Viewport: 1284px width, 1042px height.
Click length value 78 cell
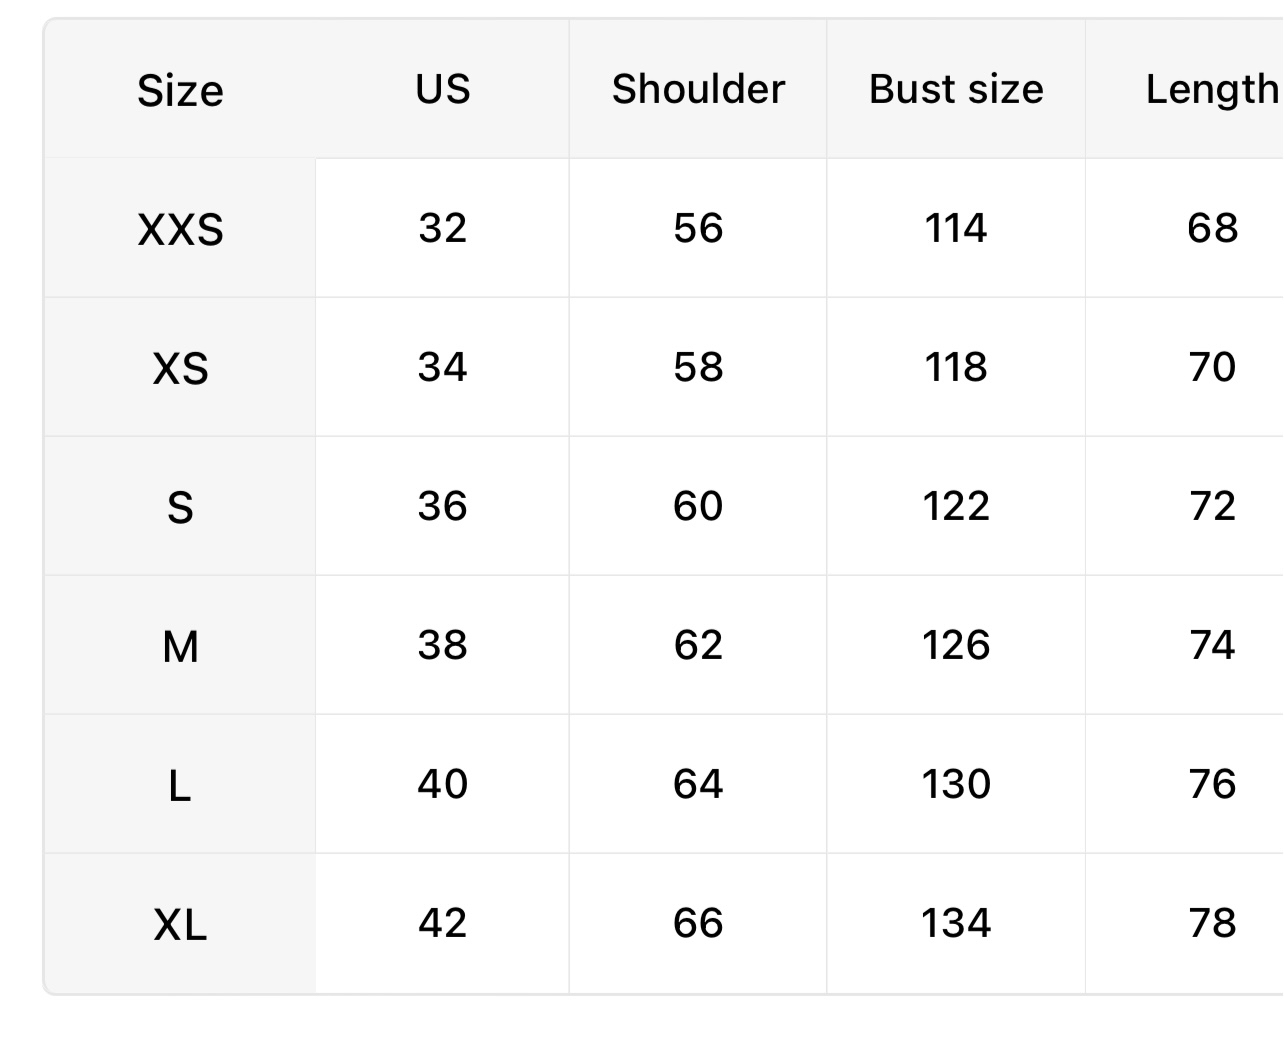[1211, 923]
